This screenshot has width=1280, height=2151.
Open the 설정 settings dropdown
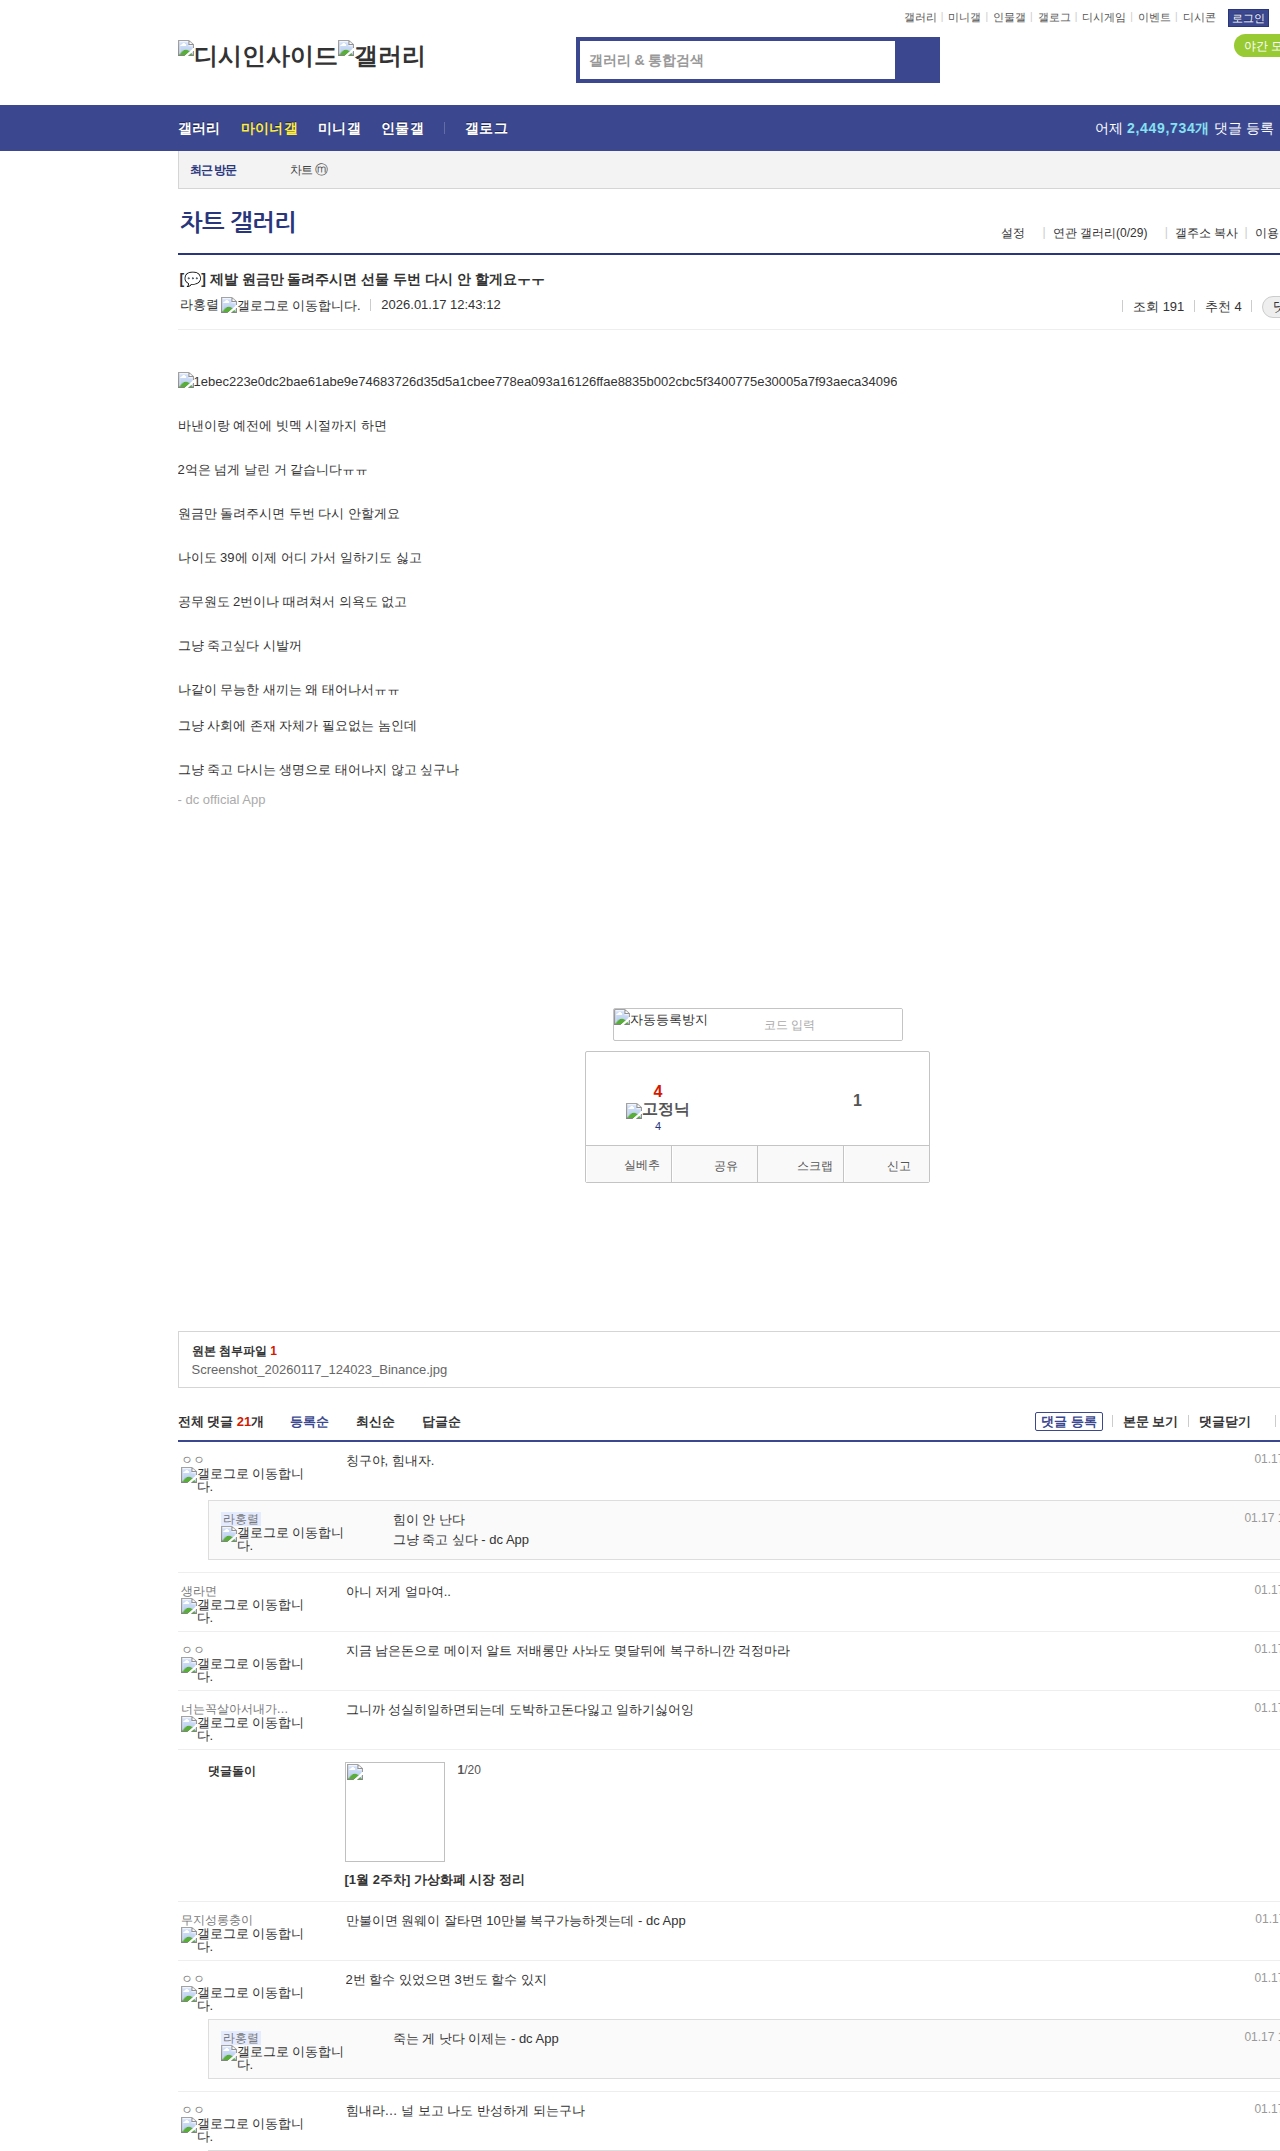(1012, 233)
